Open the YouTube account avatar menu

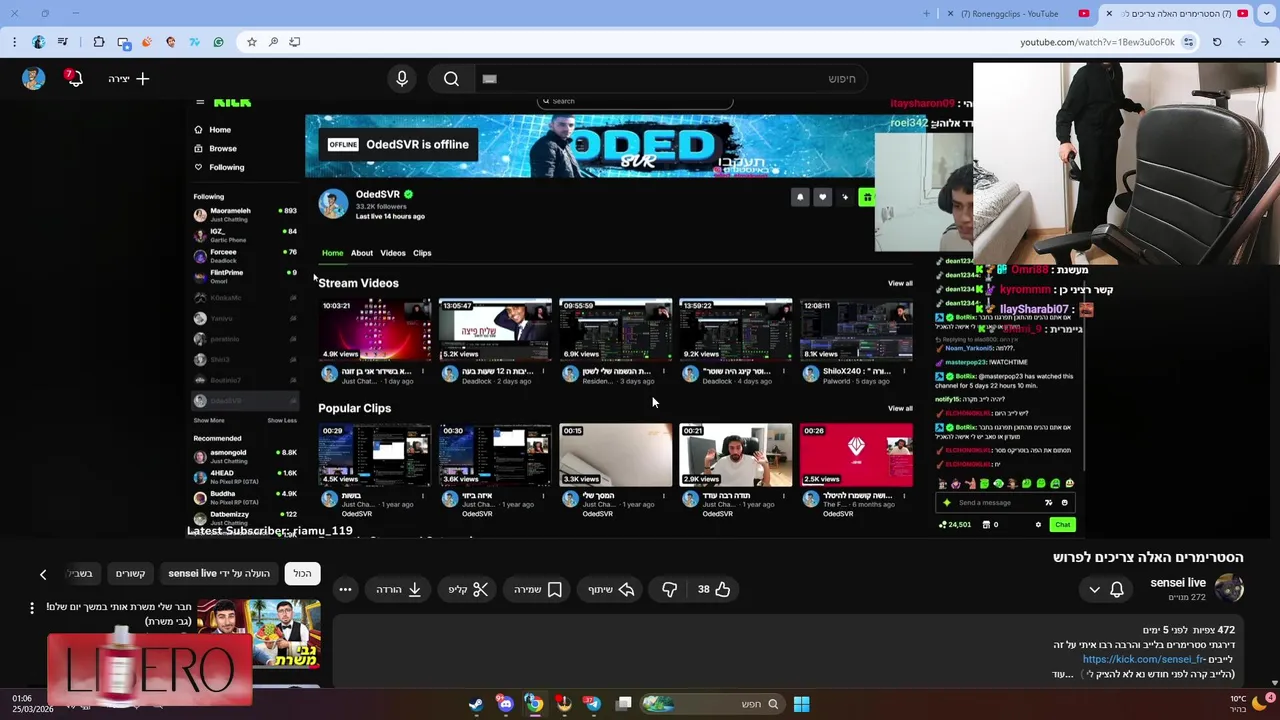point(33,79)
